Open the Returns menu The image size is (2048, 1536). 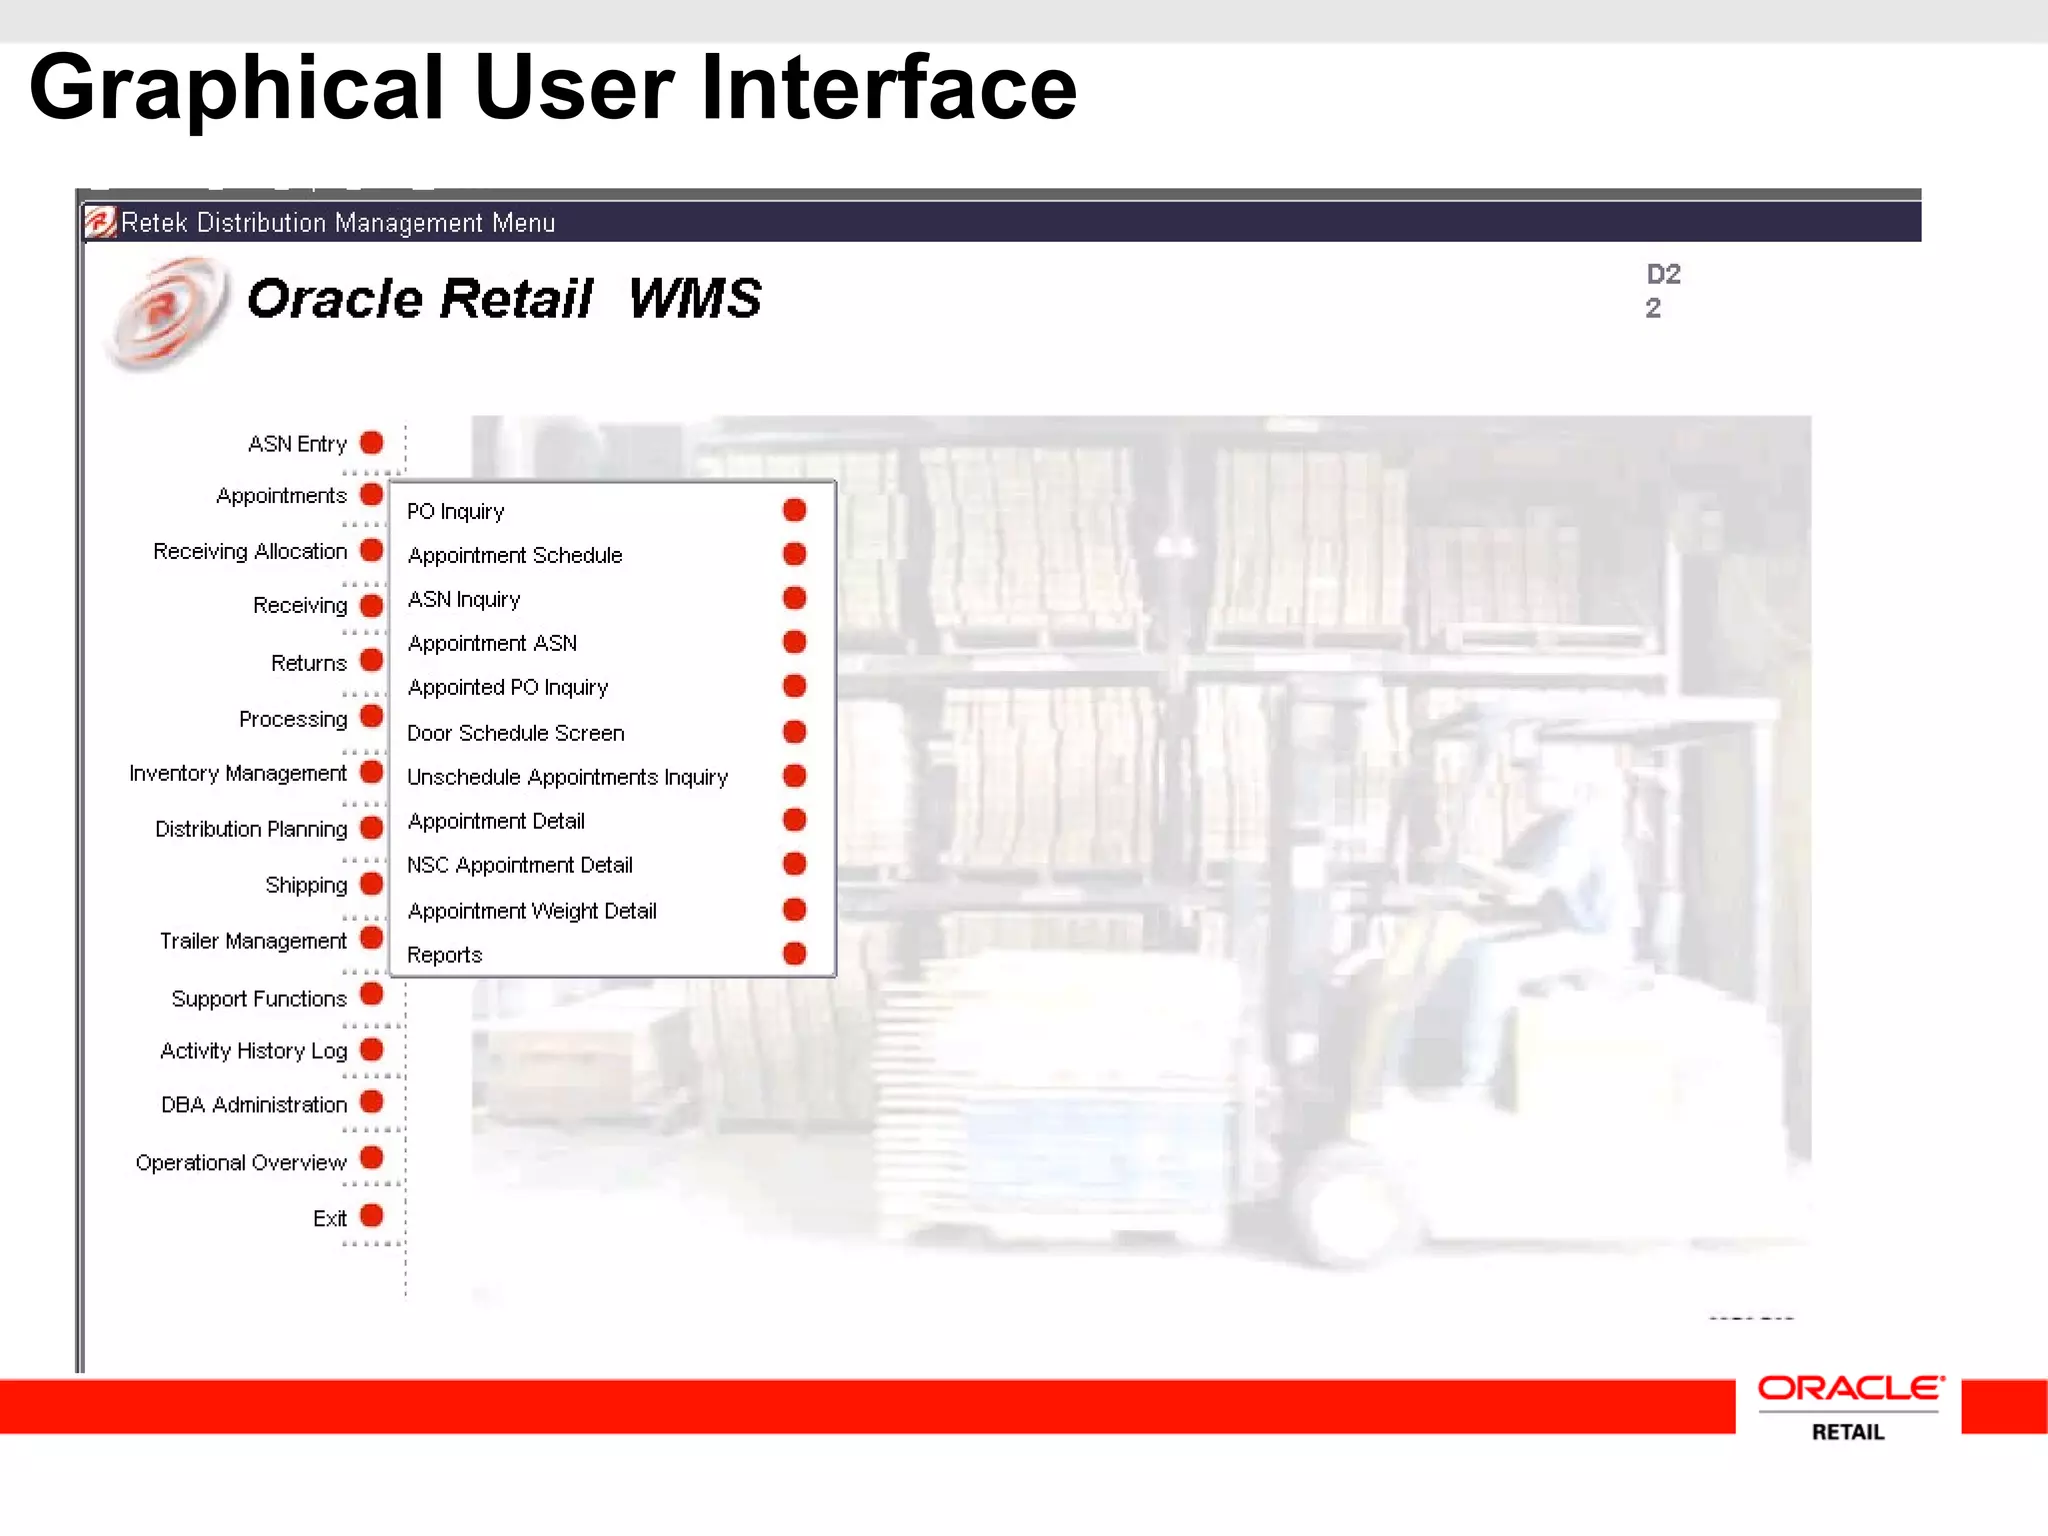point(309,663)
